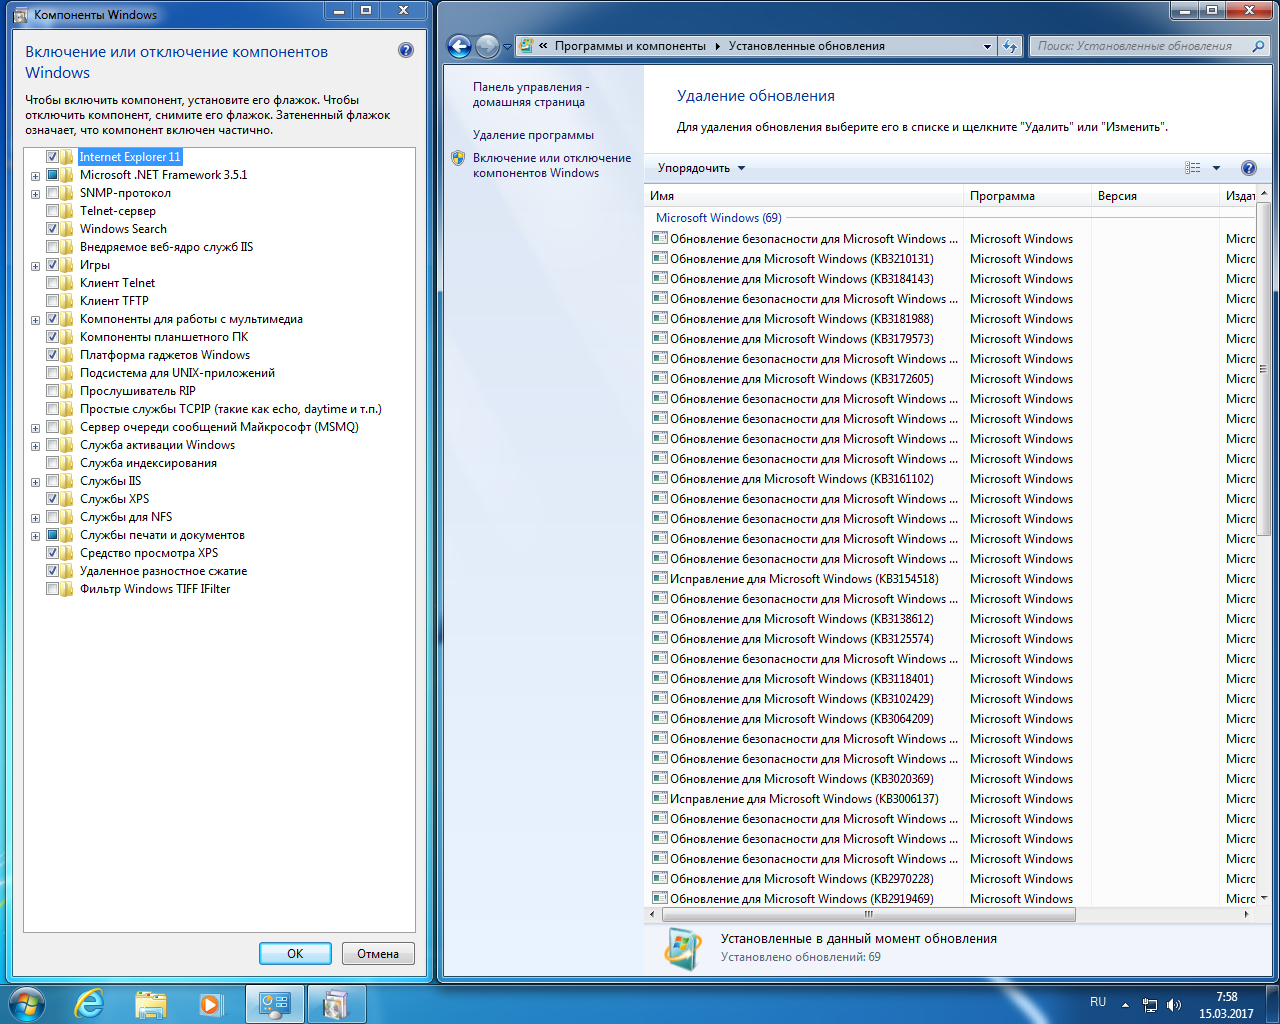Open the Windows Start button

click(x=27, y=1003)
